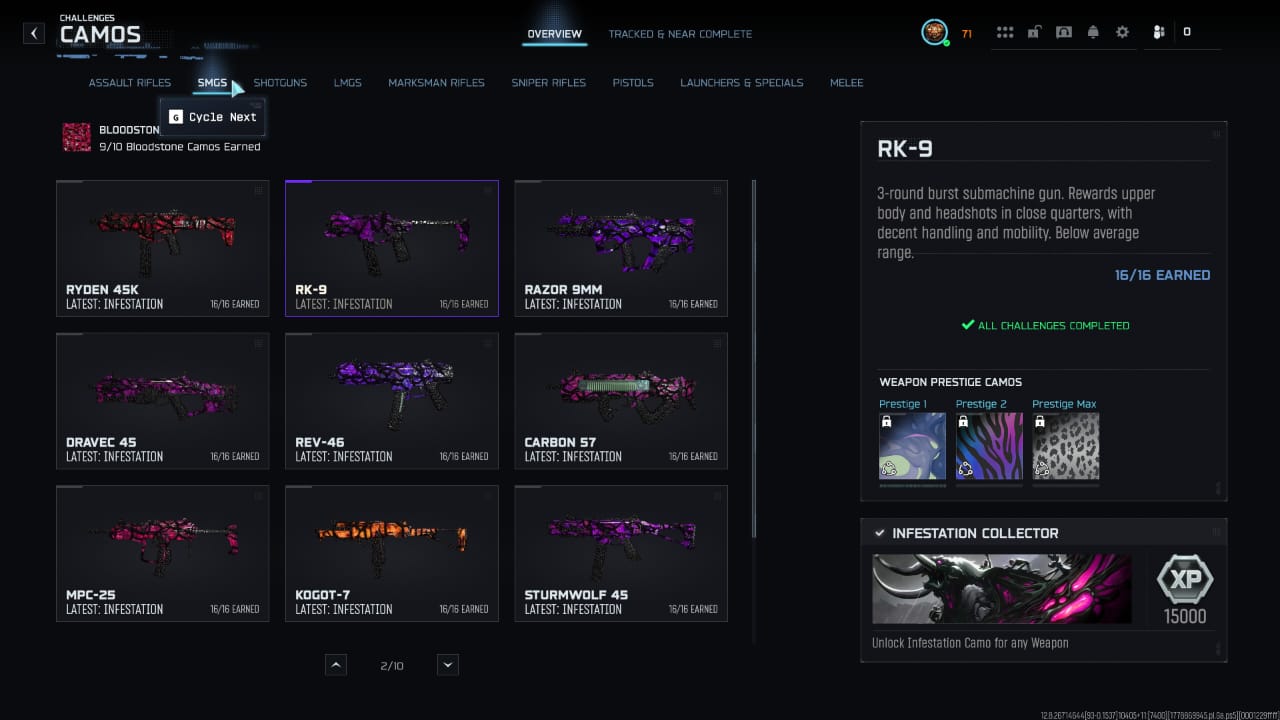The width and height of the screenshot is (1280, 720).
Task: Click the unlock padlock icon in header
Action: [x=1034, y=32]
